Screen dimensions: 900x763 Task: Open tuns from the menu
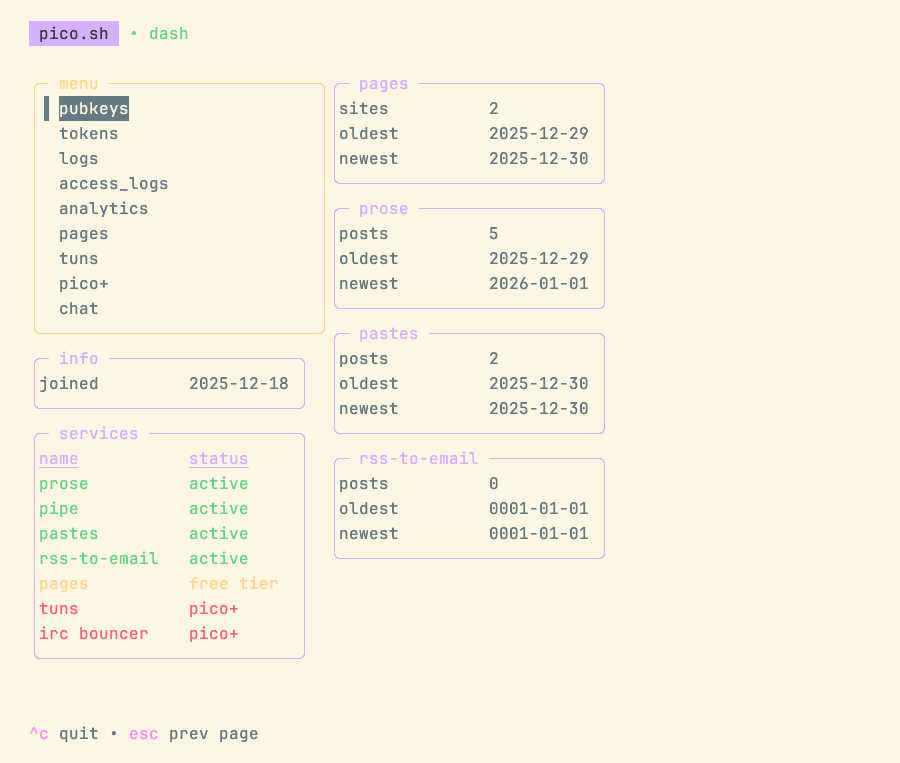point(78,258)
